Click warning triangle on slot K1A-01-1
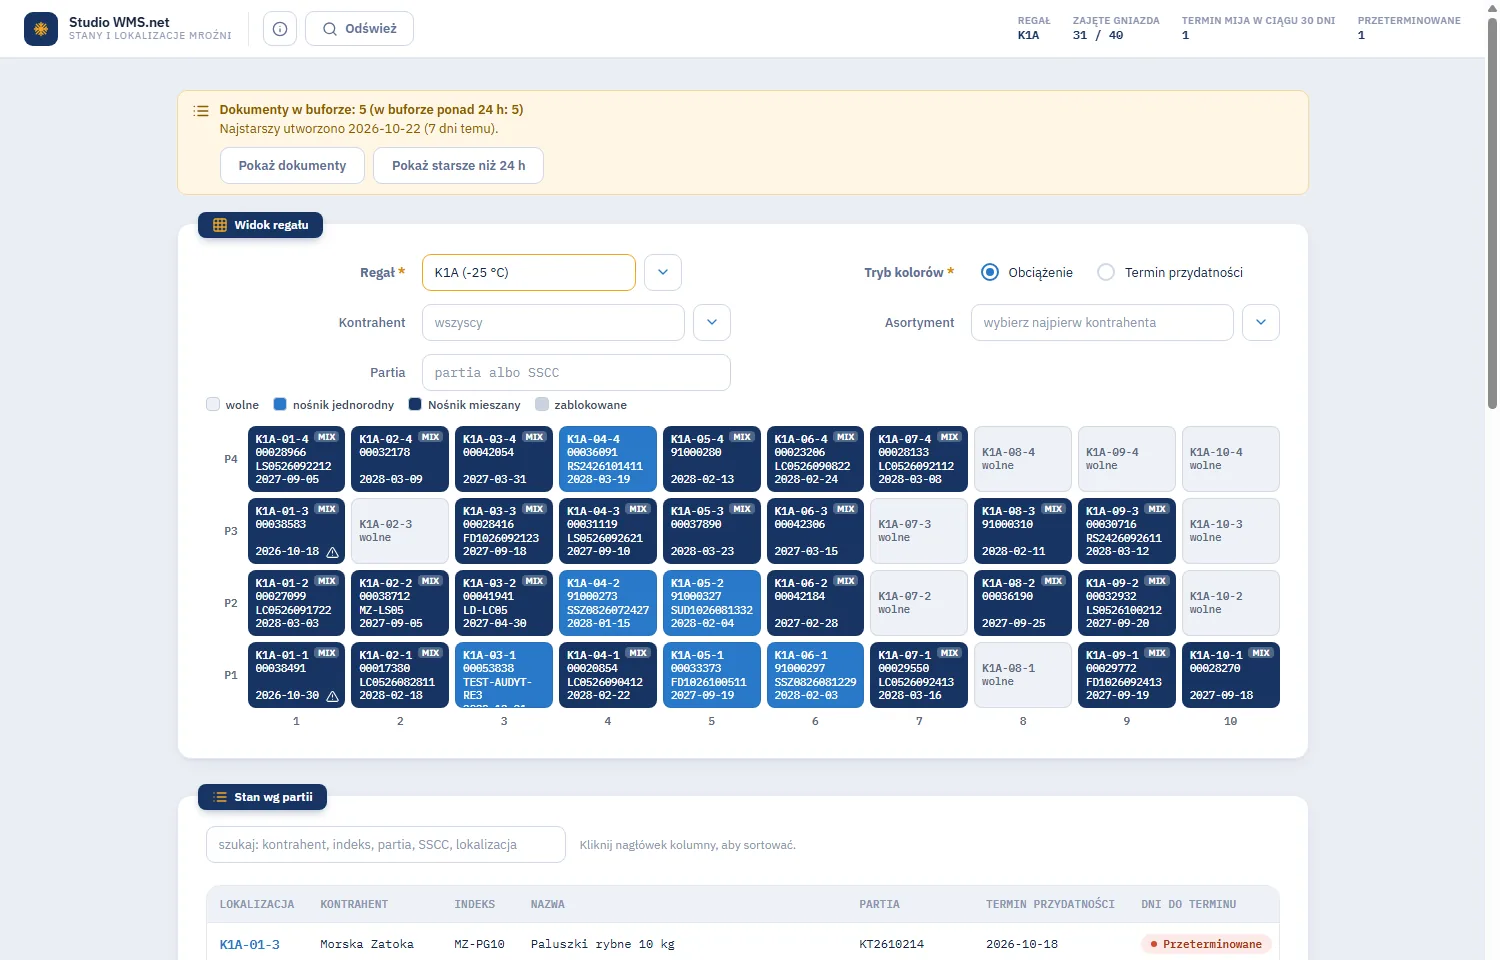The image size is (1500, 960). 333,696
